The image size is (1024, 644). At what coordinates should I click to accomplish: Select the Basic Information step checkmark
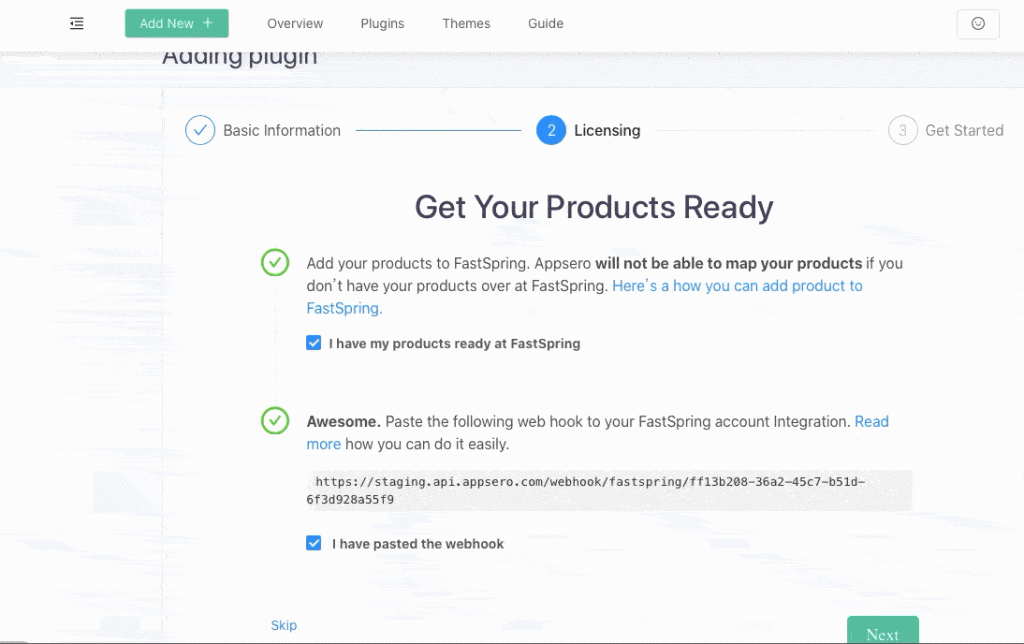click(x=200, y=130)
